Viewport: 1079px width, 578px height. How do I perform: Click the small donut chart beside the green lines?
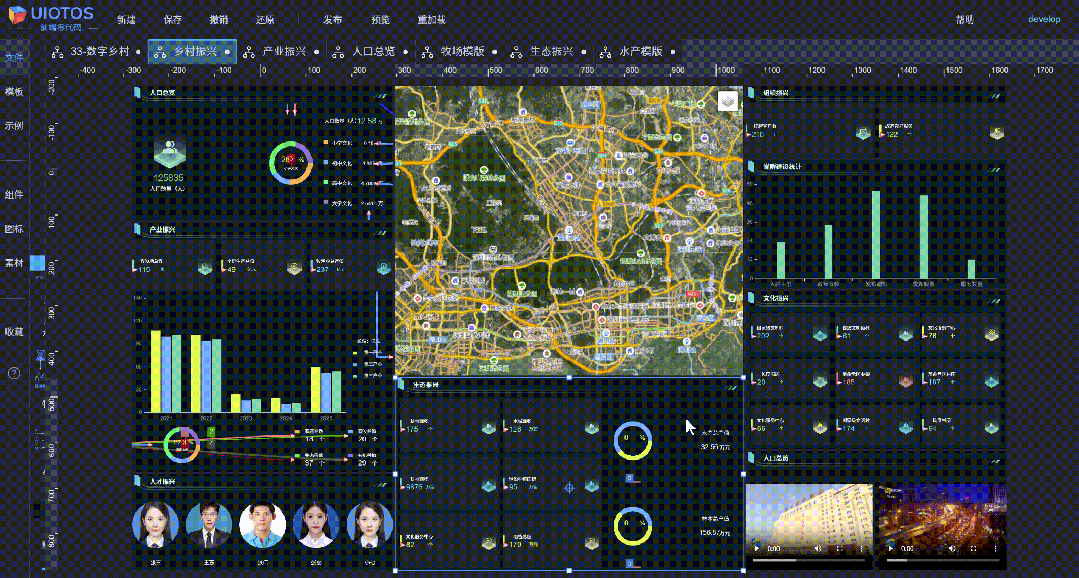182,445
